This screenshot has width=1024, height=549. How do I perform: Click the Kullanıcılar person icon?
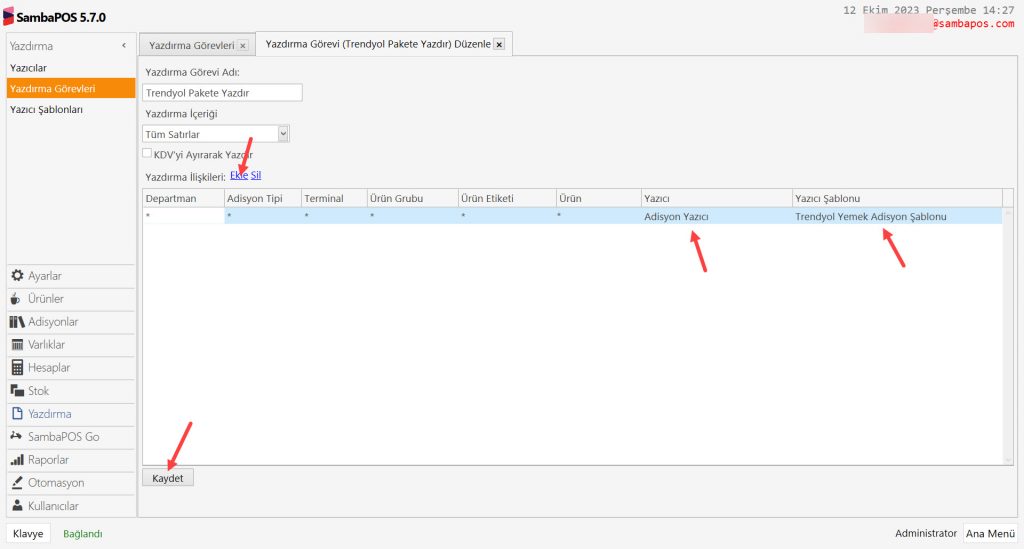pyautogui.click(x=18, y=505)
